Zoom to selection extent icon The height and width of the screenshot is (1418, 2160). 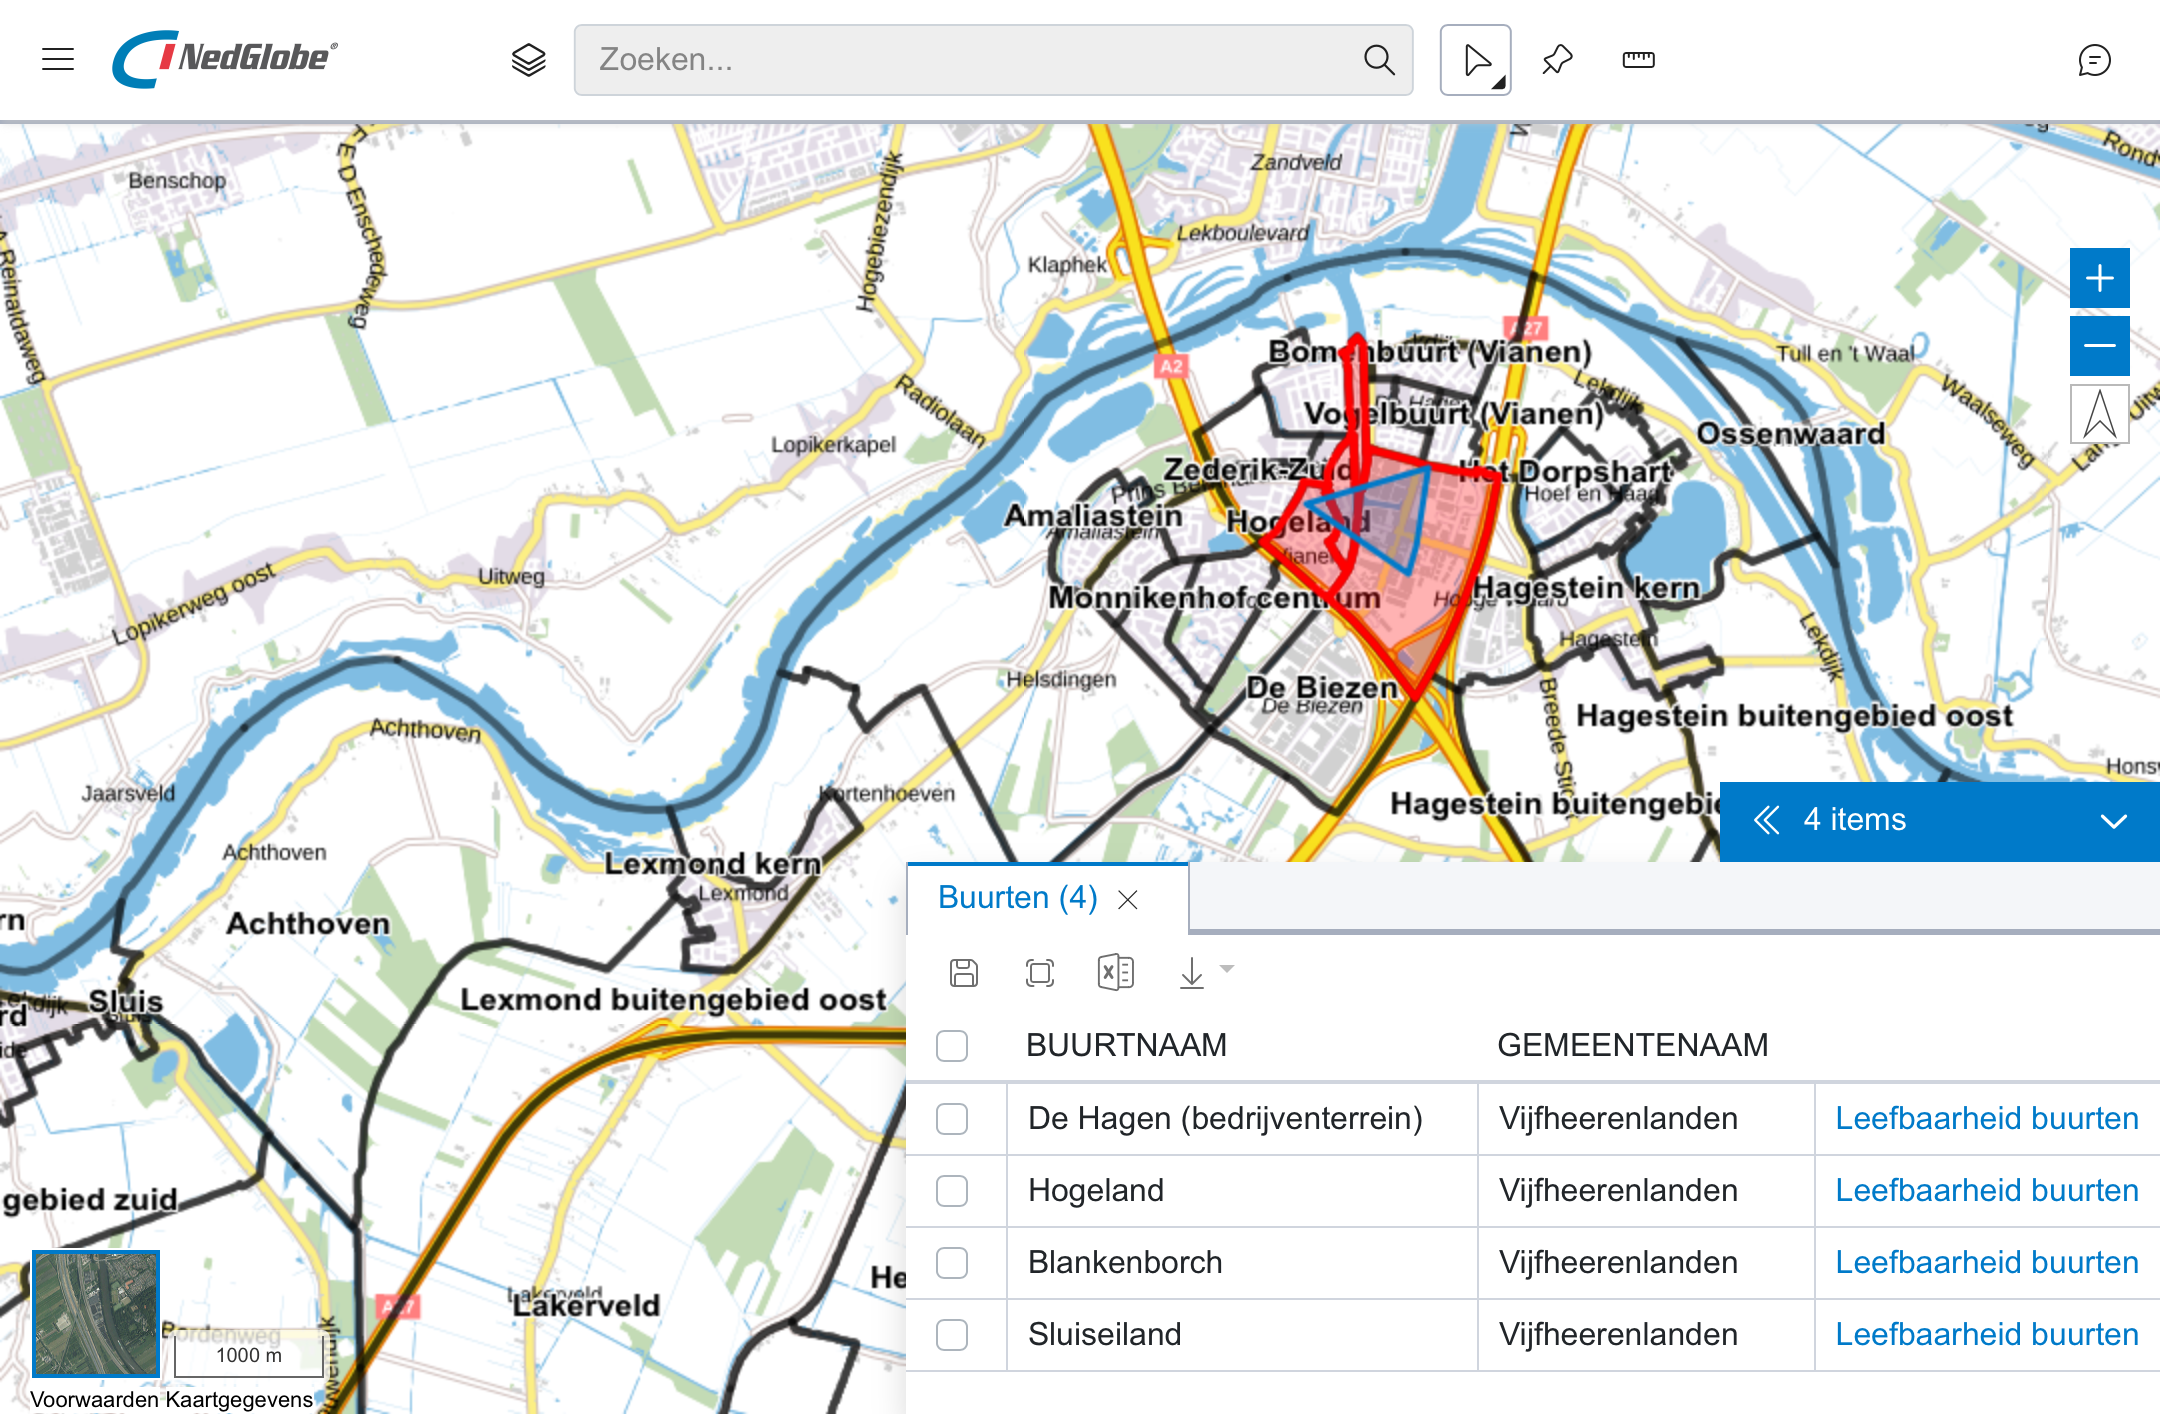tap(1040, 972)
